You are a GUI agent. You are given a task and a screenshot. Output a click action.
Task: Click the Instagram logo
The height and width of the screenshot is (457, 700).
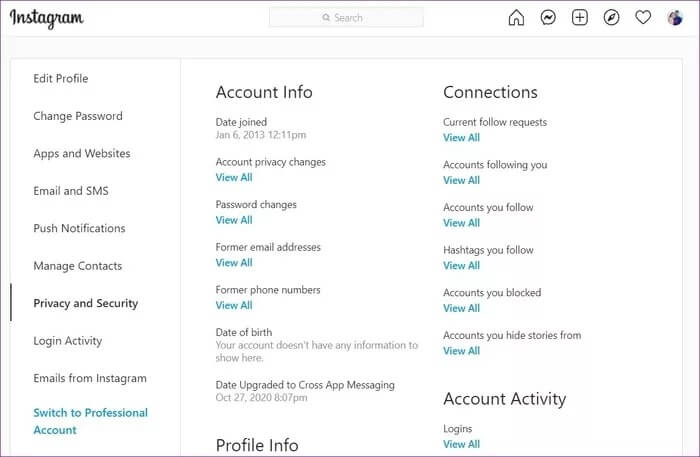pyautogui.click(x=46, y=19)
